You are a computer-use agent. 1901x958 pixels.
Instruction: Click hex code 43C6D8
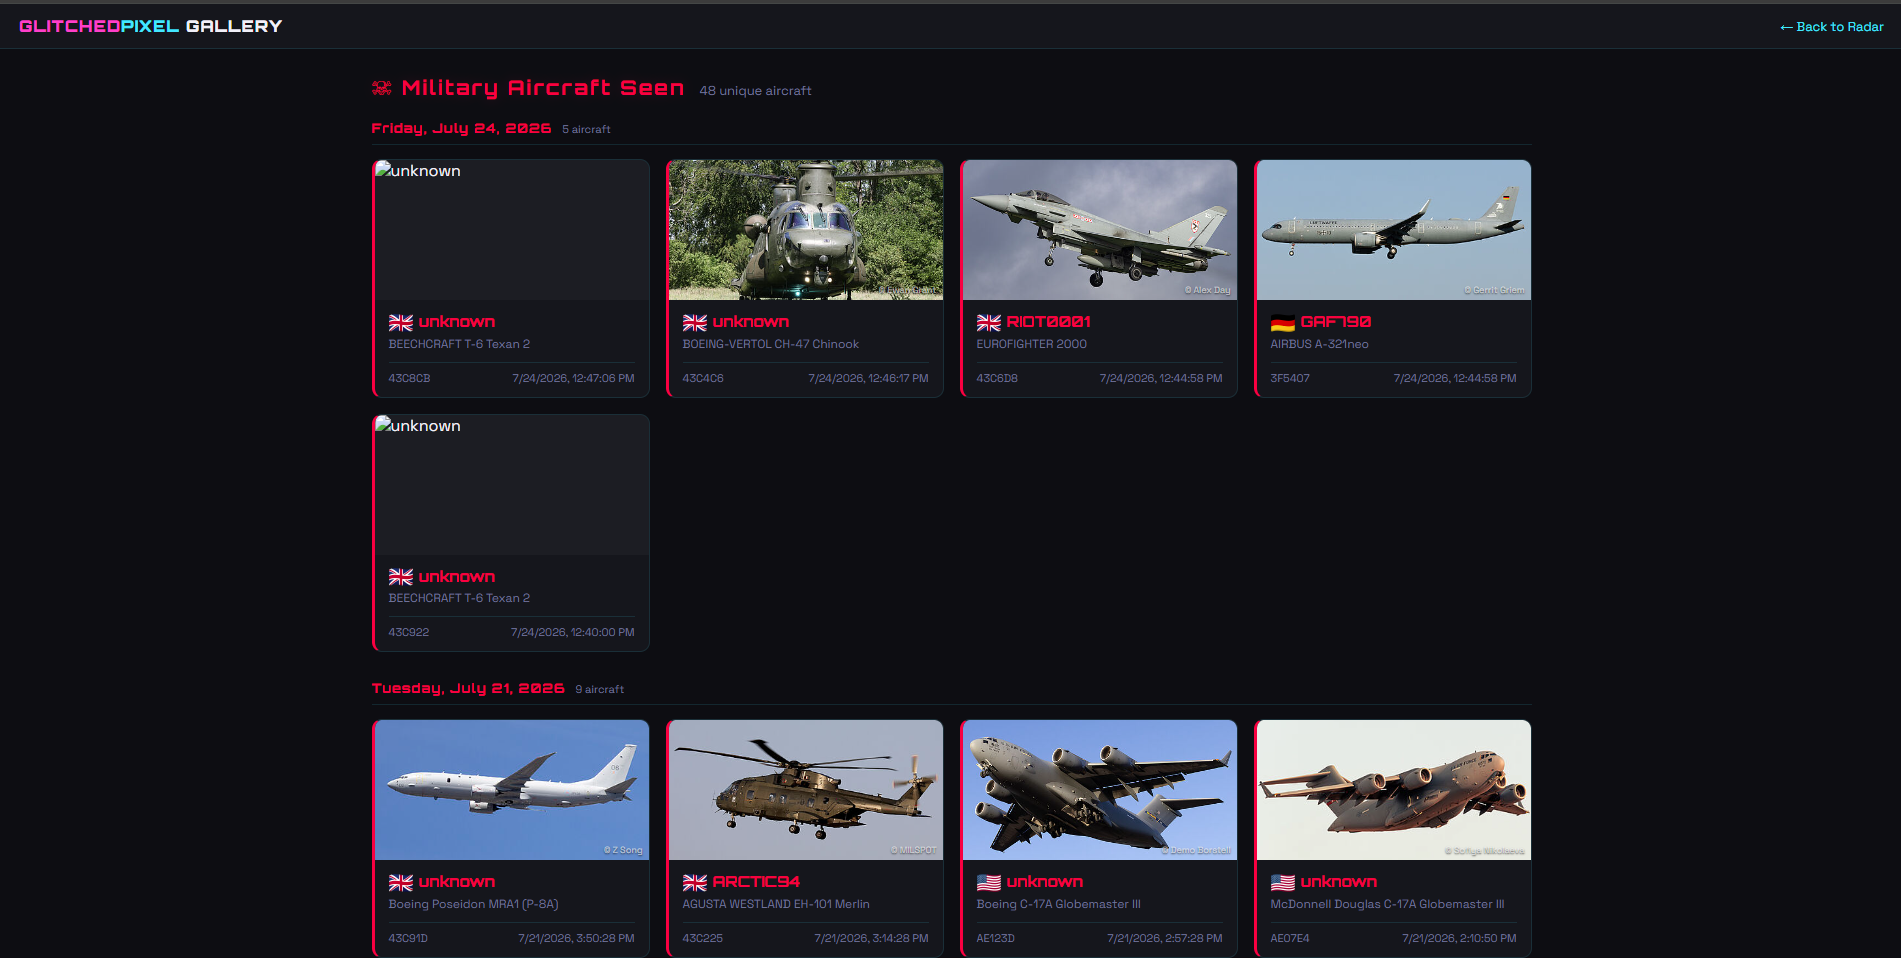997,379
